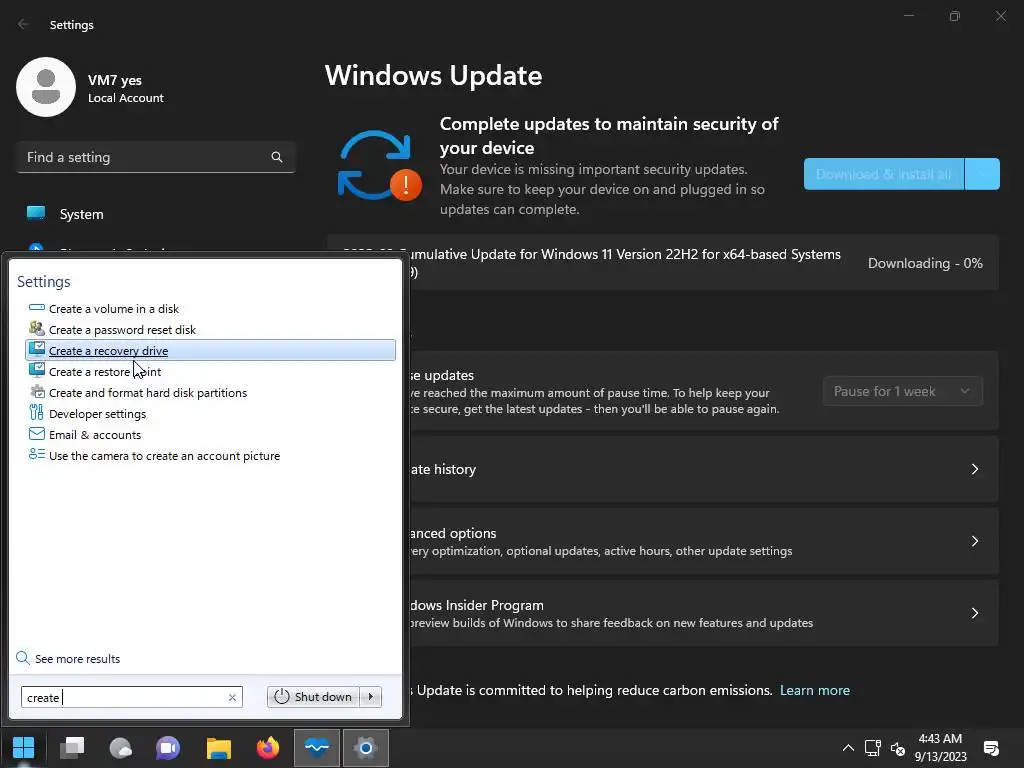This screenshot has width=1024, height=768.
Task: Launch Firefox from the taskbar
Action: pyautogui.click(x=267, y=748)
